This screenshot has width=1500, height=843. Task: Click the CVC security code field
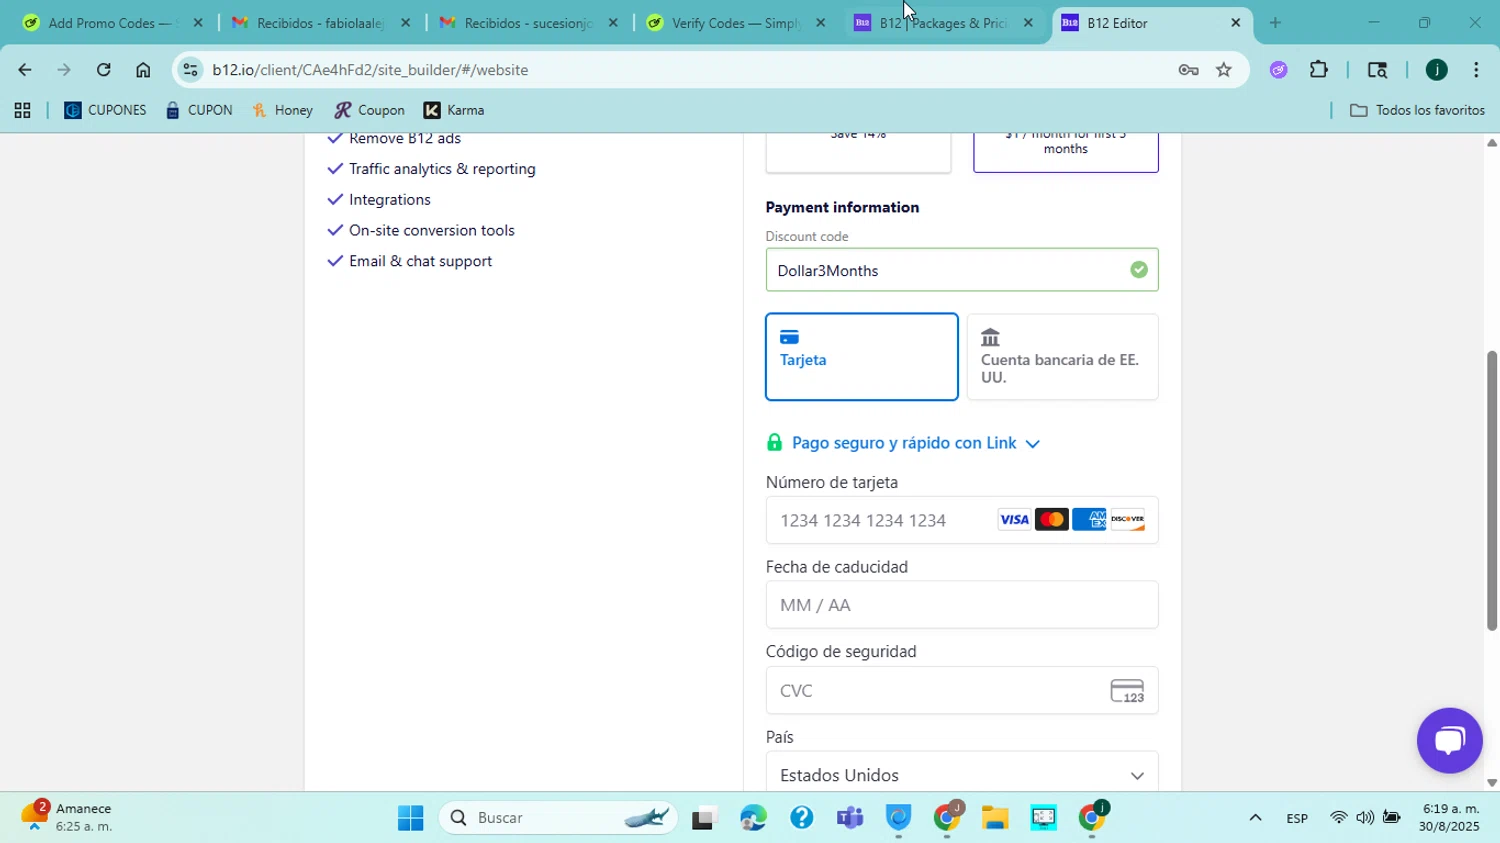point(962,691)
